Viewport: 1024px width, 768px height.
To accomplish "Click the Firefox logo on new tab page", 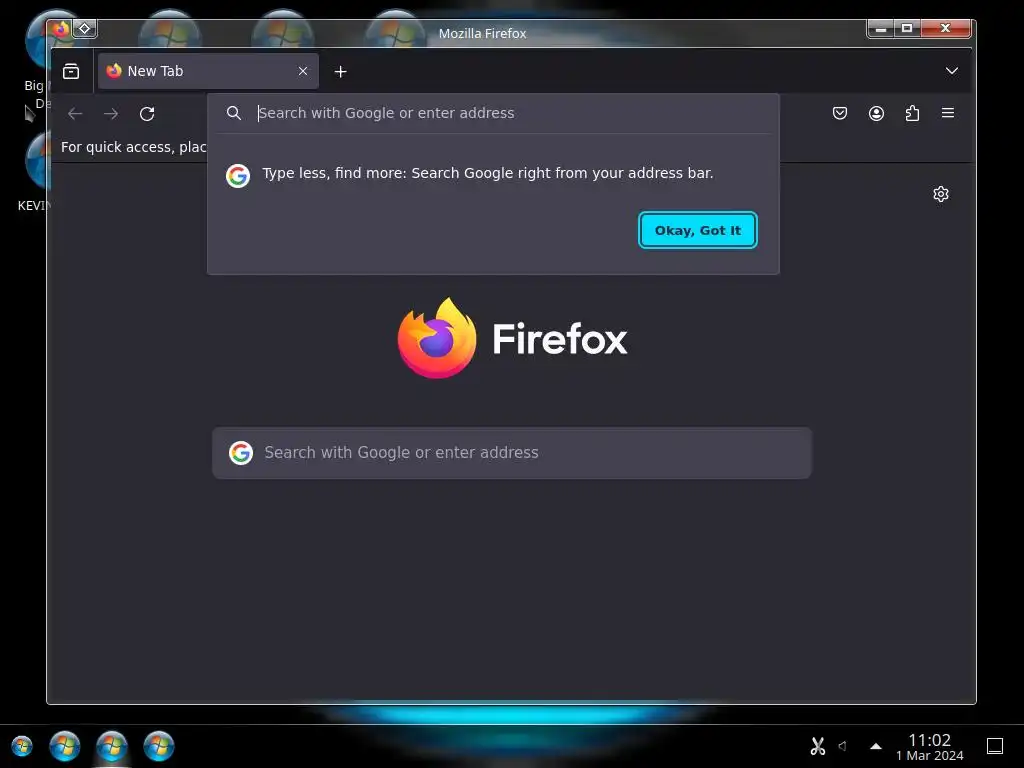I will [513, 338].
